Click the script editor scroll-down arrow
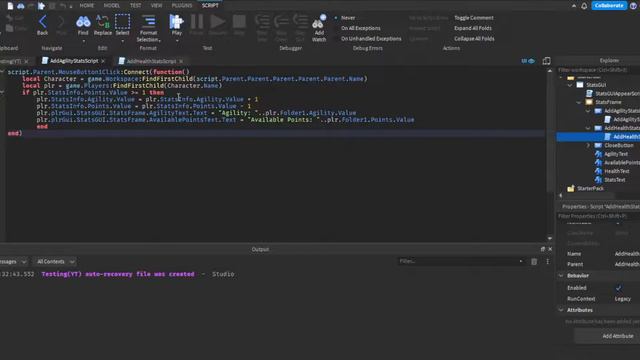 (x=550, y=238)
